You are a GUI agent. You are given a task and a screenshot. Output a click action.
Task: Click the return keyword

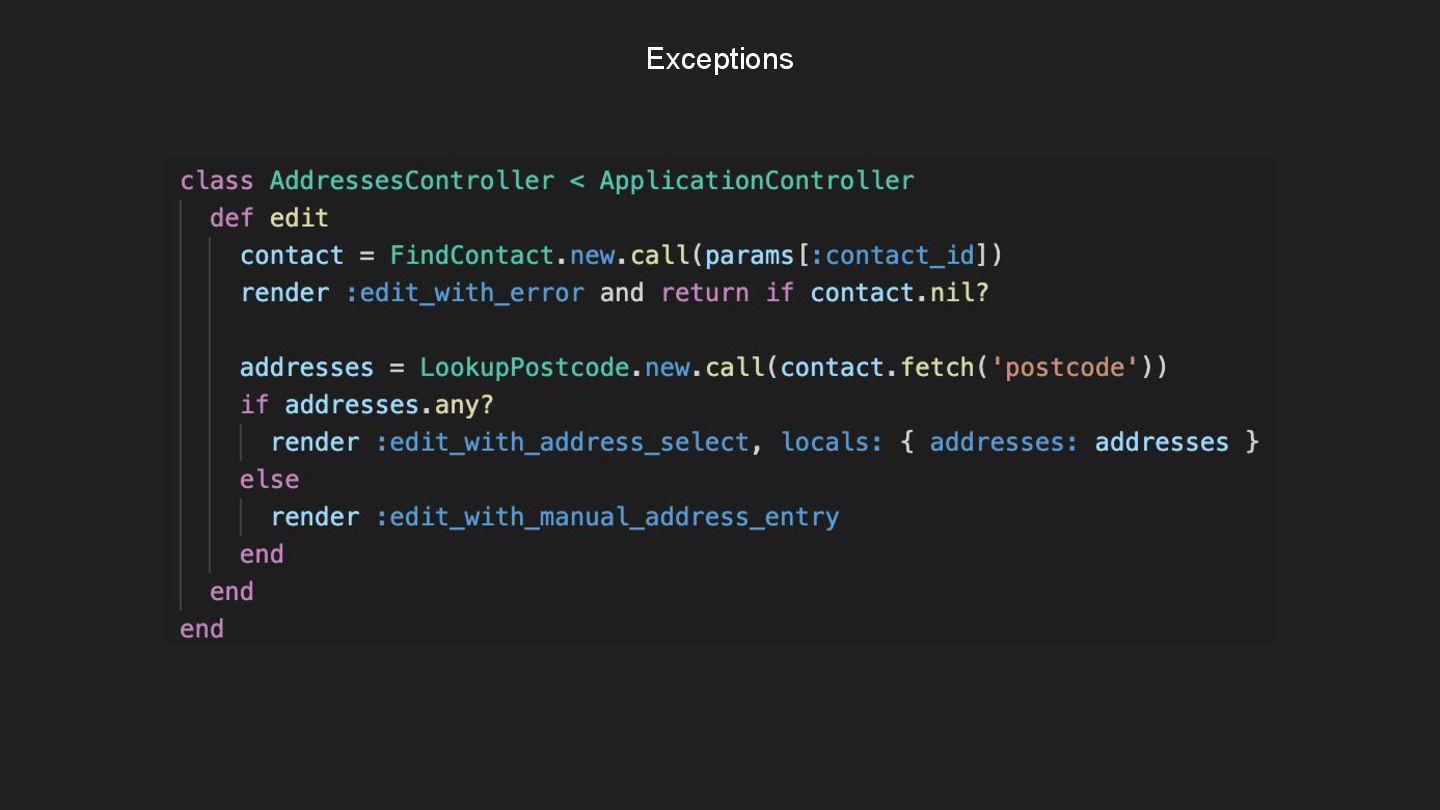(x=705, y=293)
